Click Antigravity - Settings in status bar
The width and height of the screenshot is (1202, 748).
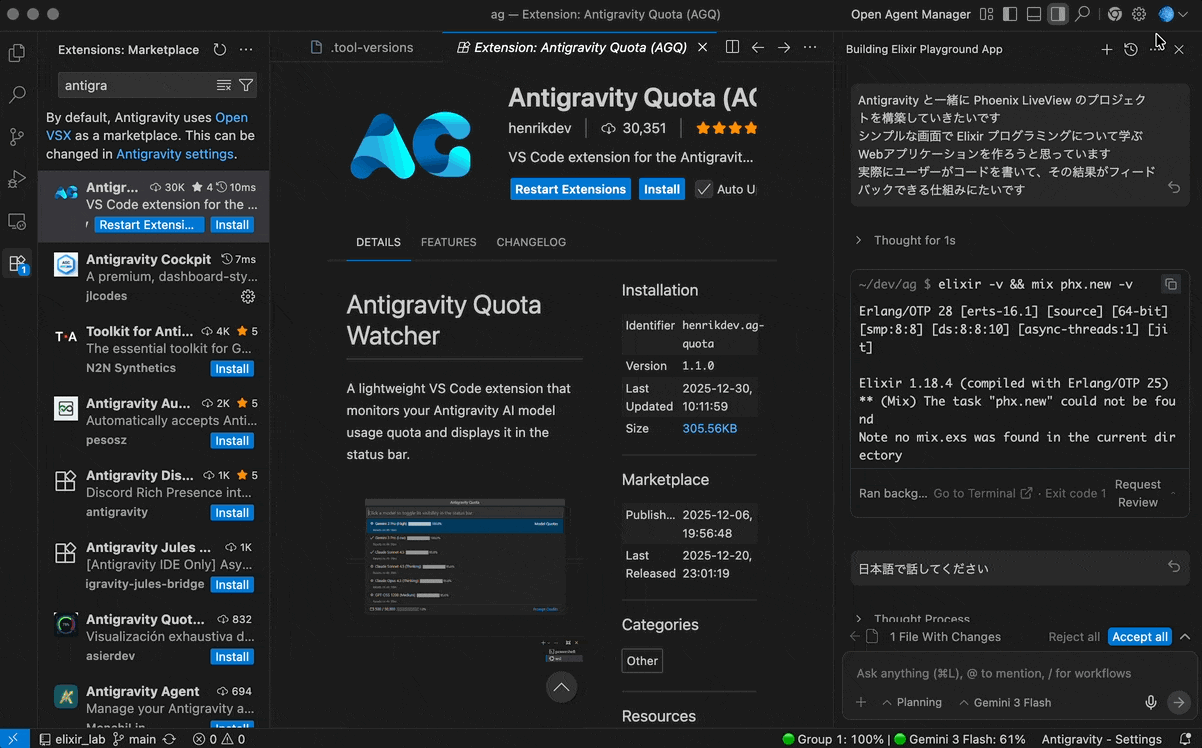coord(1101,739)
